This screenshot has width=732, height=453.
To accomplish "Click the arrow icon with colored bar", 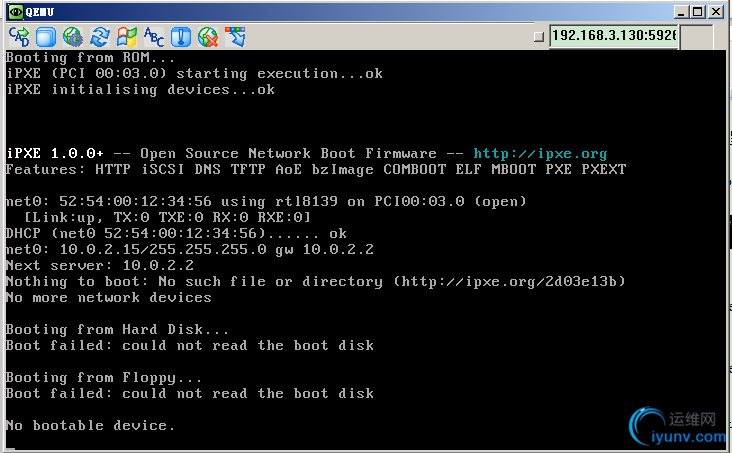I will 235,37.
